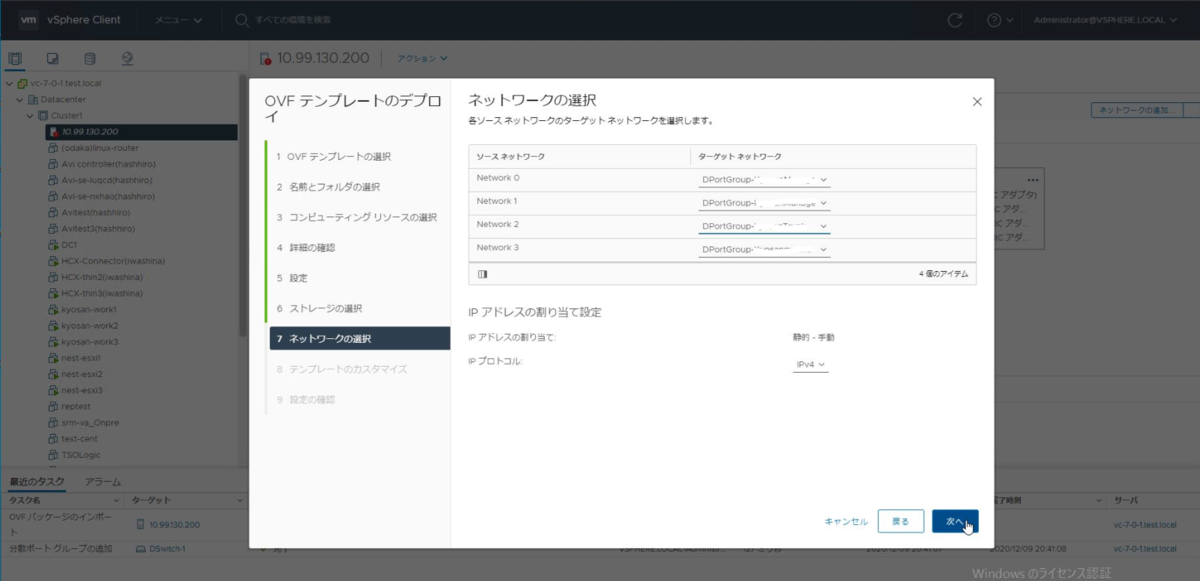This screenshot has height=581, width=1200.
Task: Collapse the Cluster1 tree node
Action: pos(29,116)
